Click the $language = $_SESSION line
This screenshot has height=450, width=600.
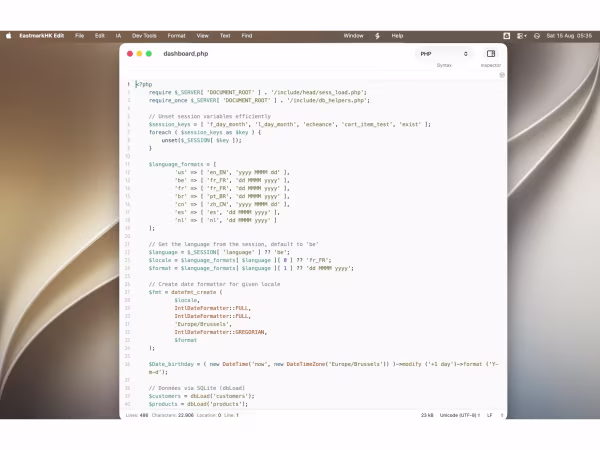coord(219,252)
